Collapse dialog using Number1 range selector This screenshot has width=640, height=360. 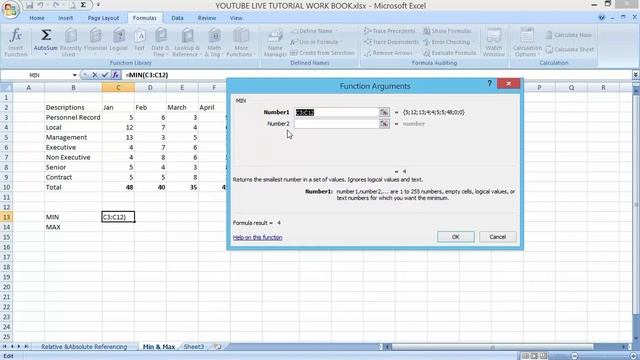click(x=384, y=112)
